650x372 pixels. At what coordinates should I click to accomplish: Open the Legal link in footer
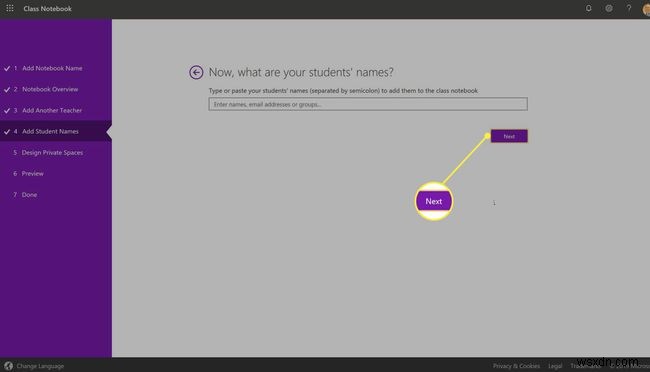[x=555, y=366]
